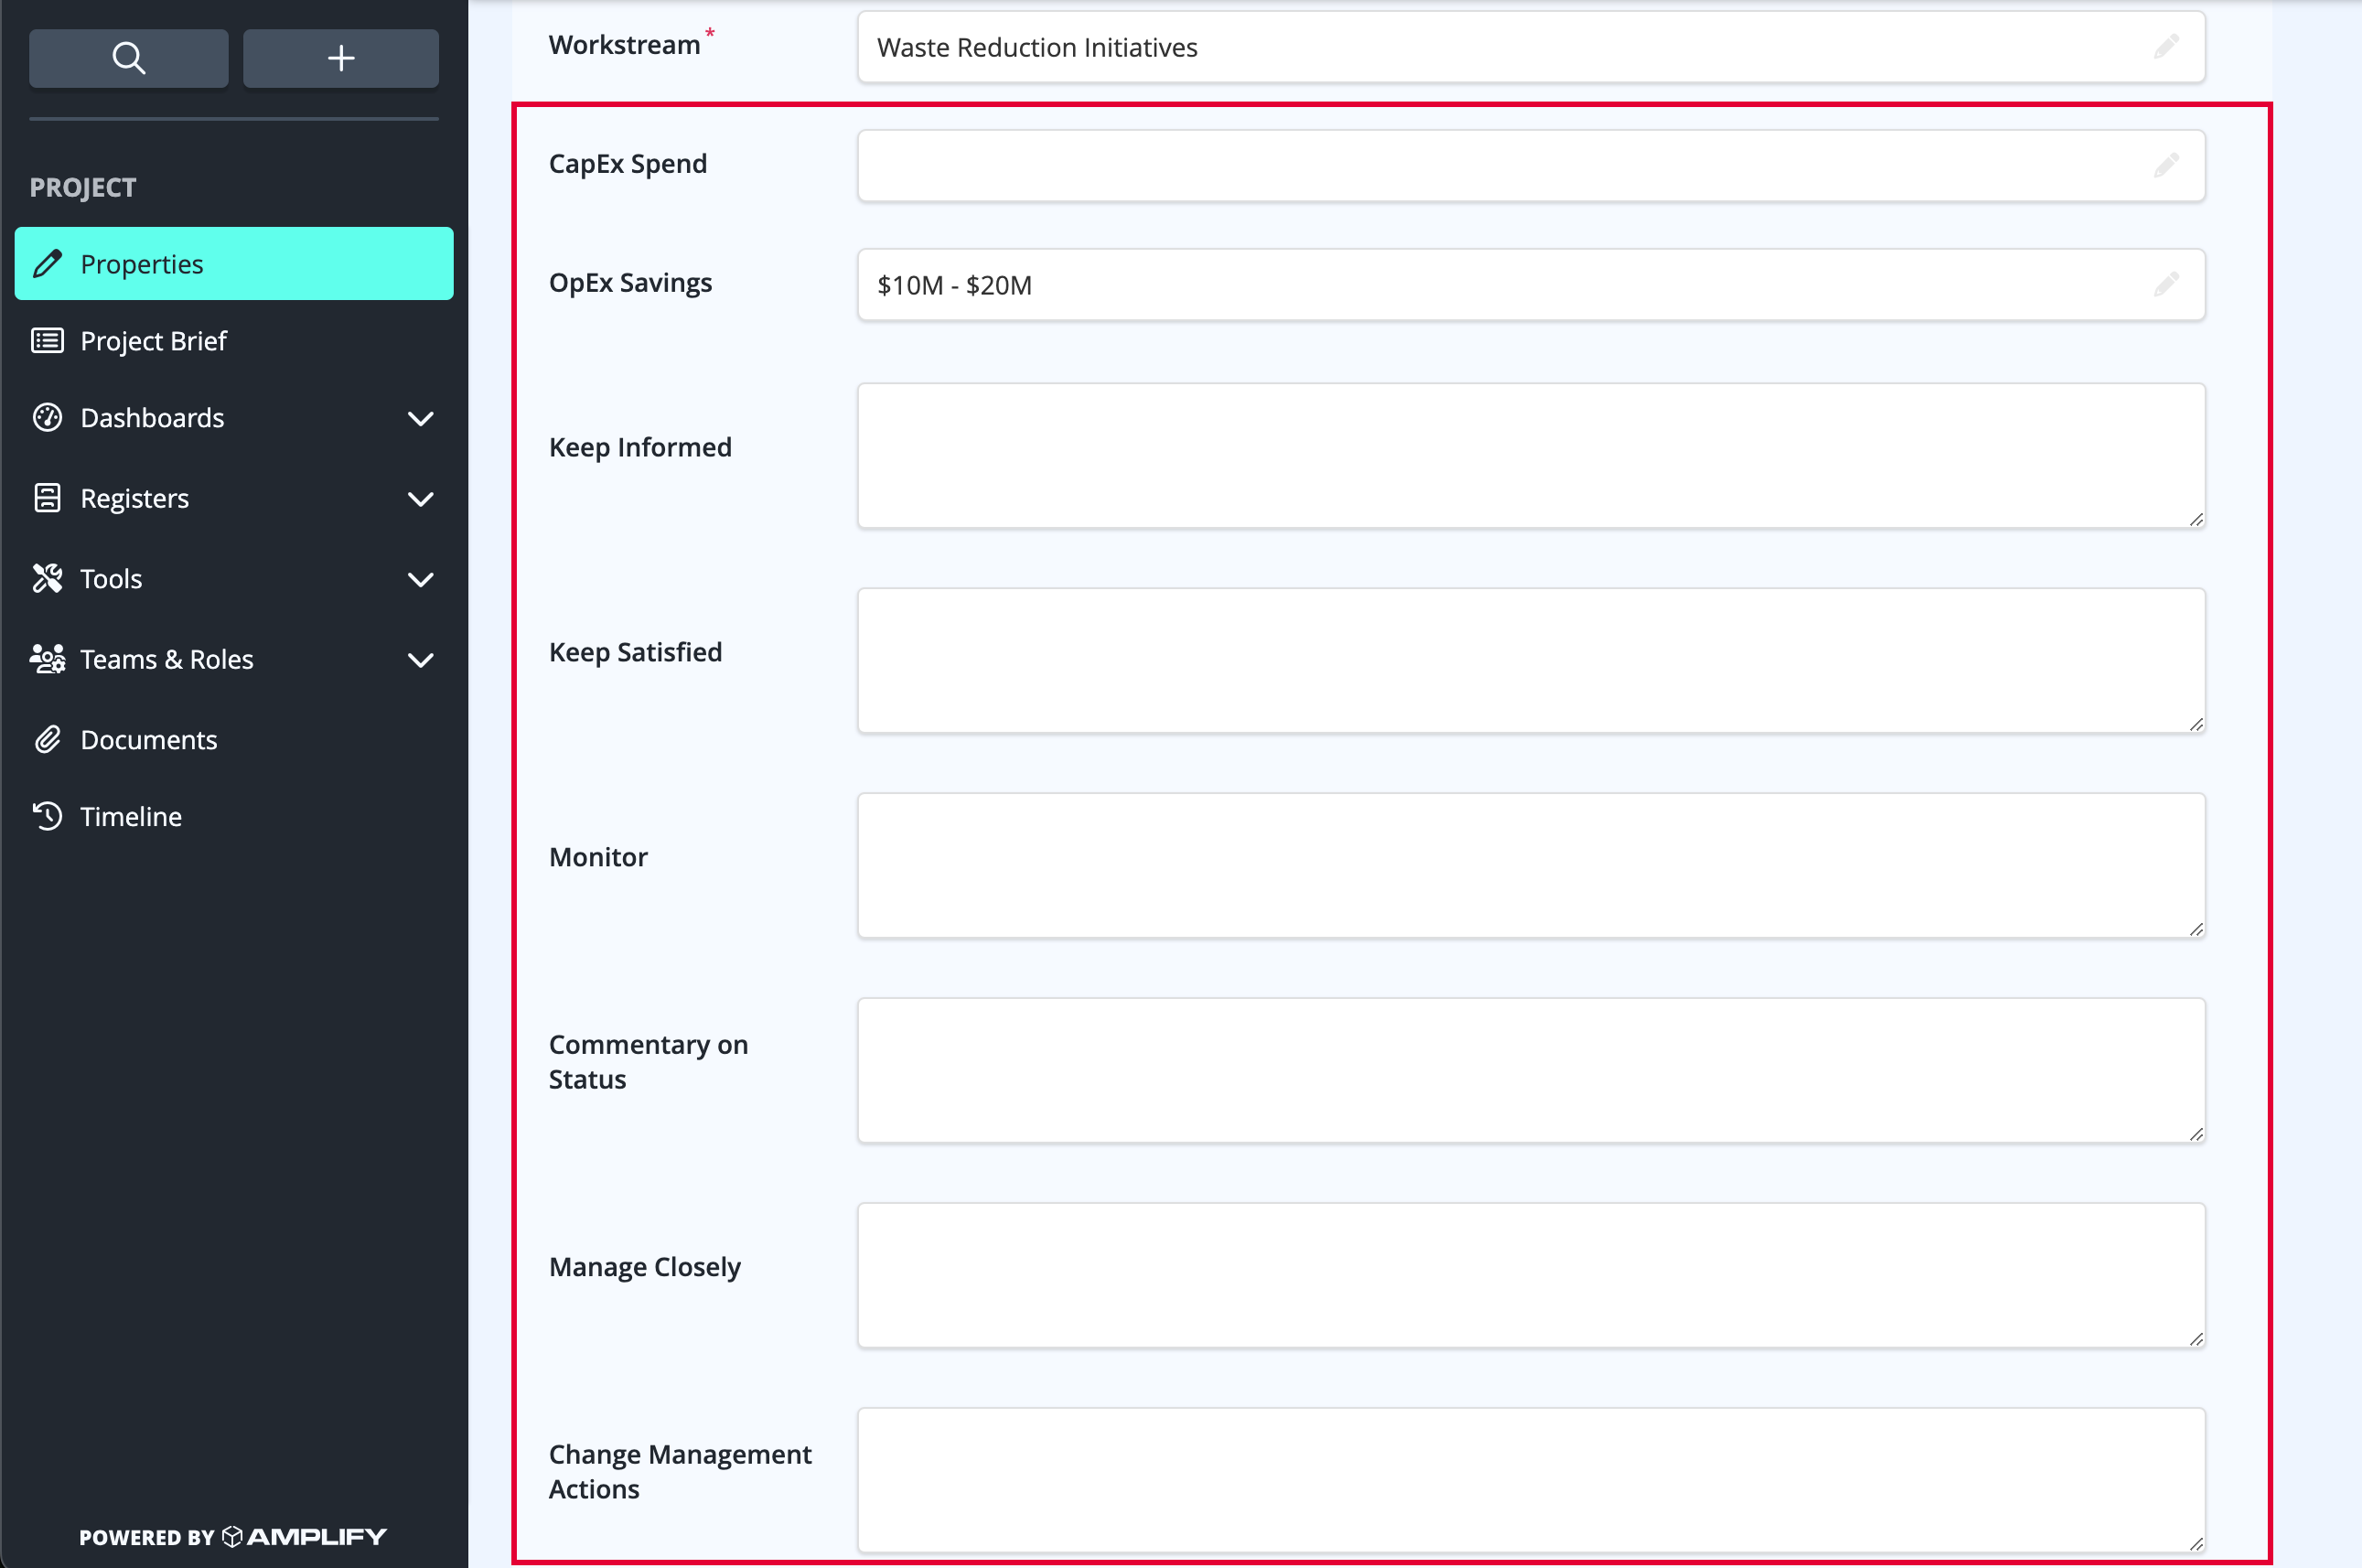The height and width of the screenshot is (1568, 2362).
Task: Click the Documents paperclip icon
Action: (x=48, y=740)
